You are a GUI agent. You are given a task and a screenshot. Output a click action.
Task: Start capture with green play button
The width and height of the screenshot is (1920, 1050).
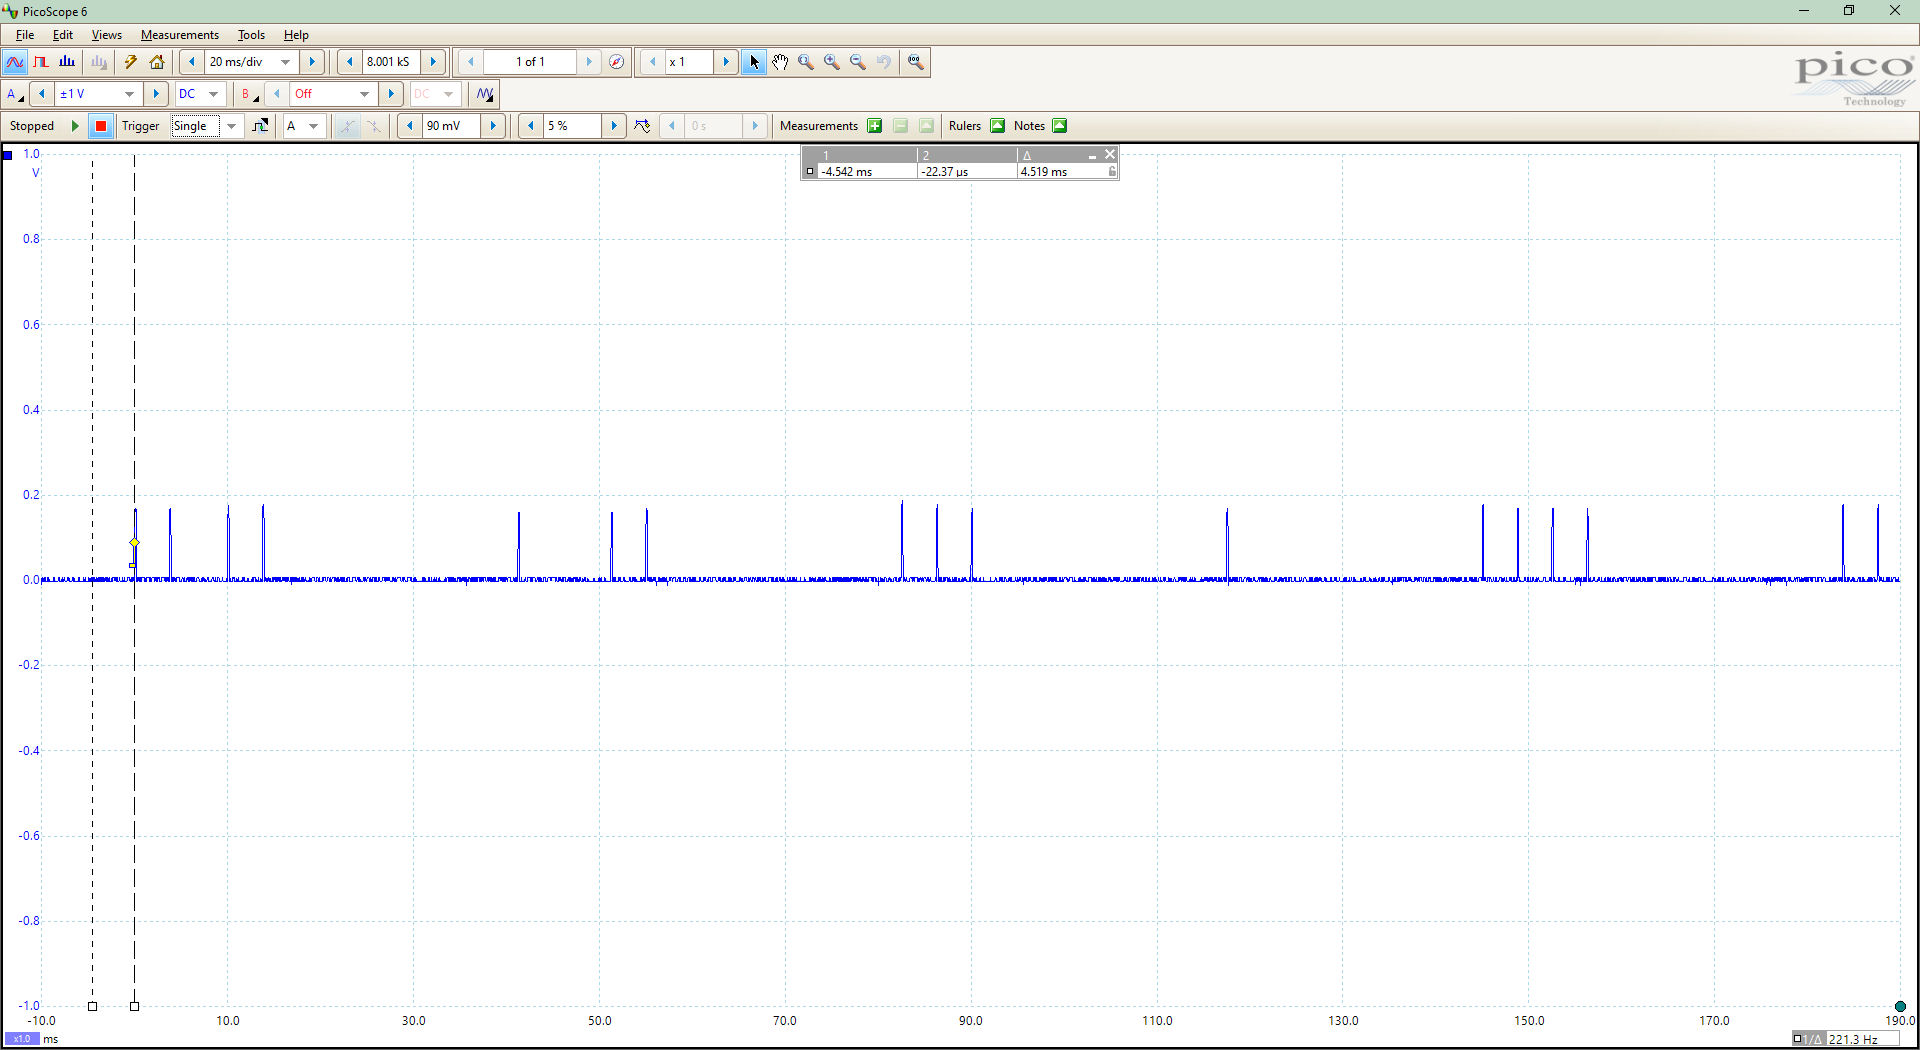tap(75, 126)
